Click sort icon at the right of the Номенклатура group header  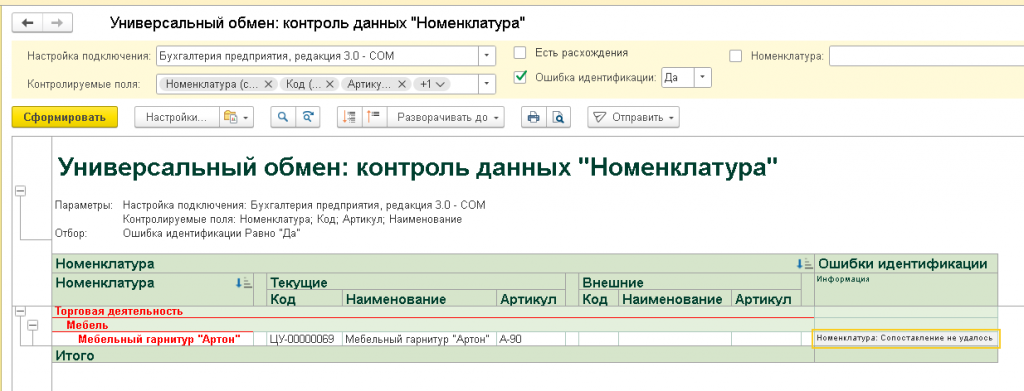pos(804,264)
